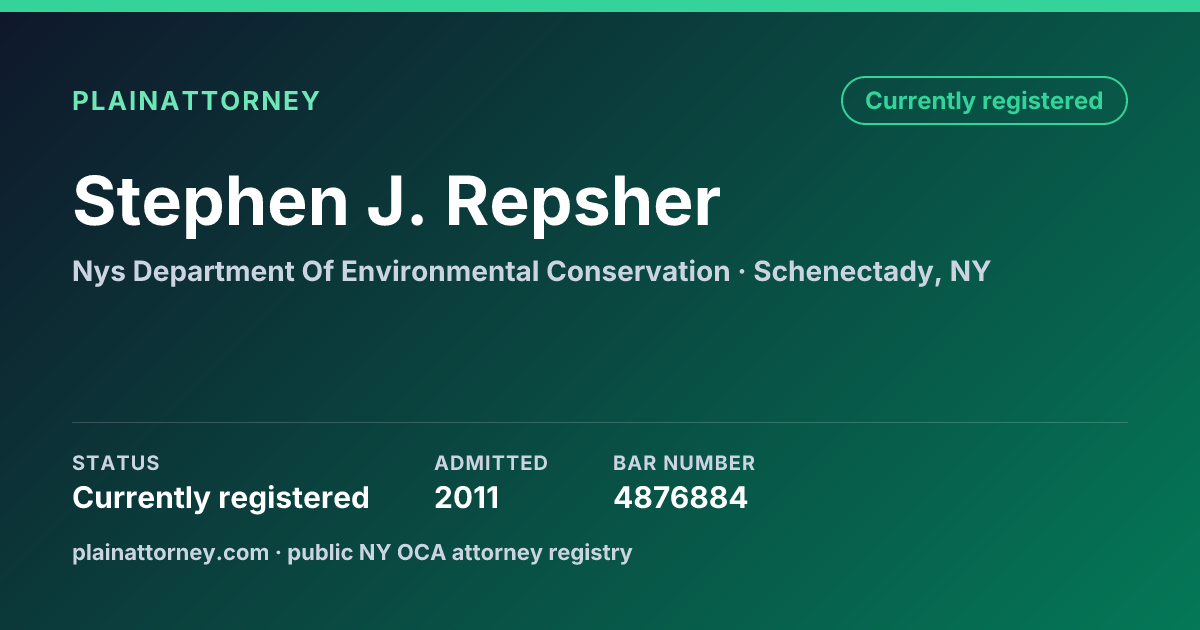Click the BAR NUMBER label

[x=684, y=463]
